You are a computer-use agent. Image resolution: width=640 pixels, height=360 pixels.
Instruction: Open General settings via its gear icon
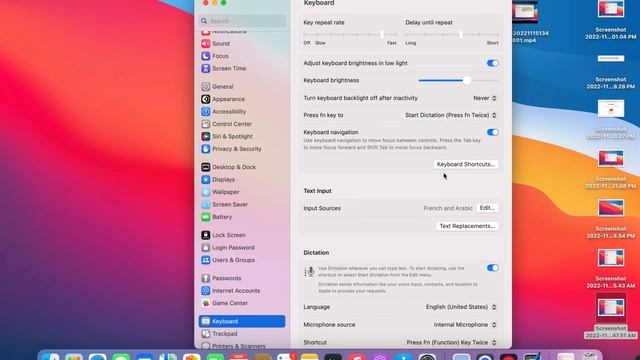(x=206, y=87)
